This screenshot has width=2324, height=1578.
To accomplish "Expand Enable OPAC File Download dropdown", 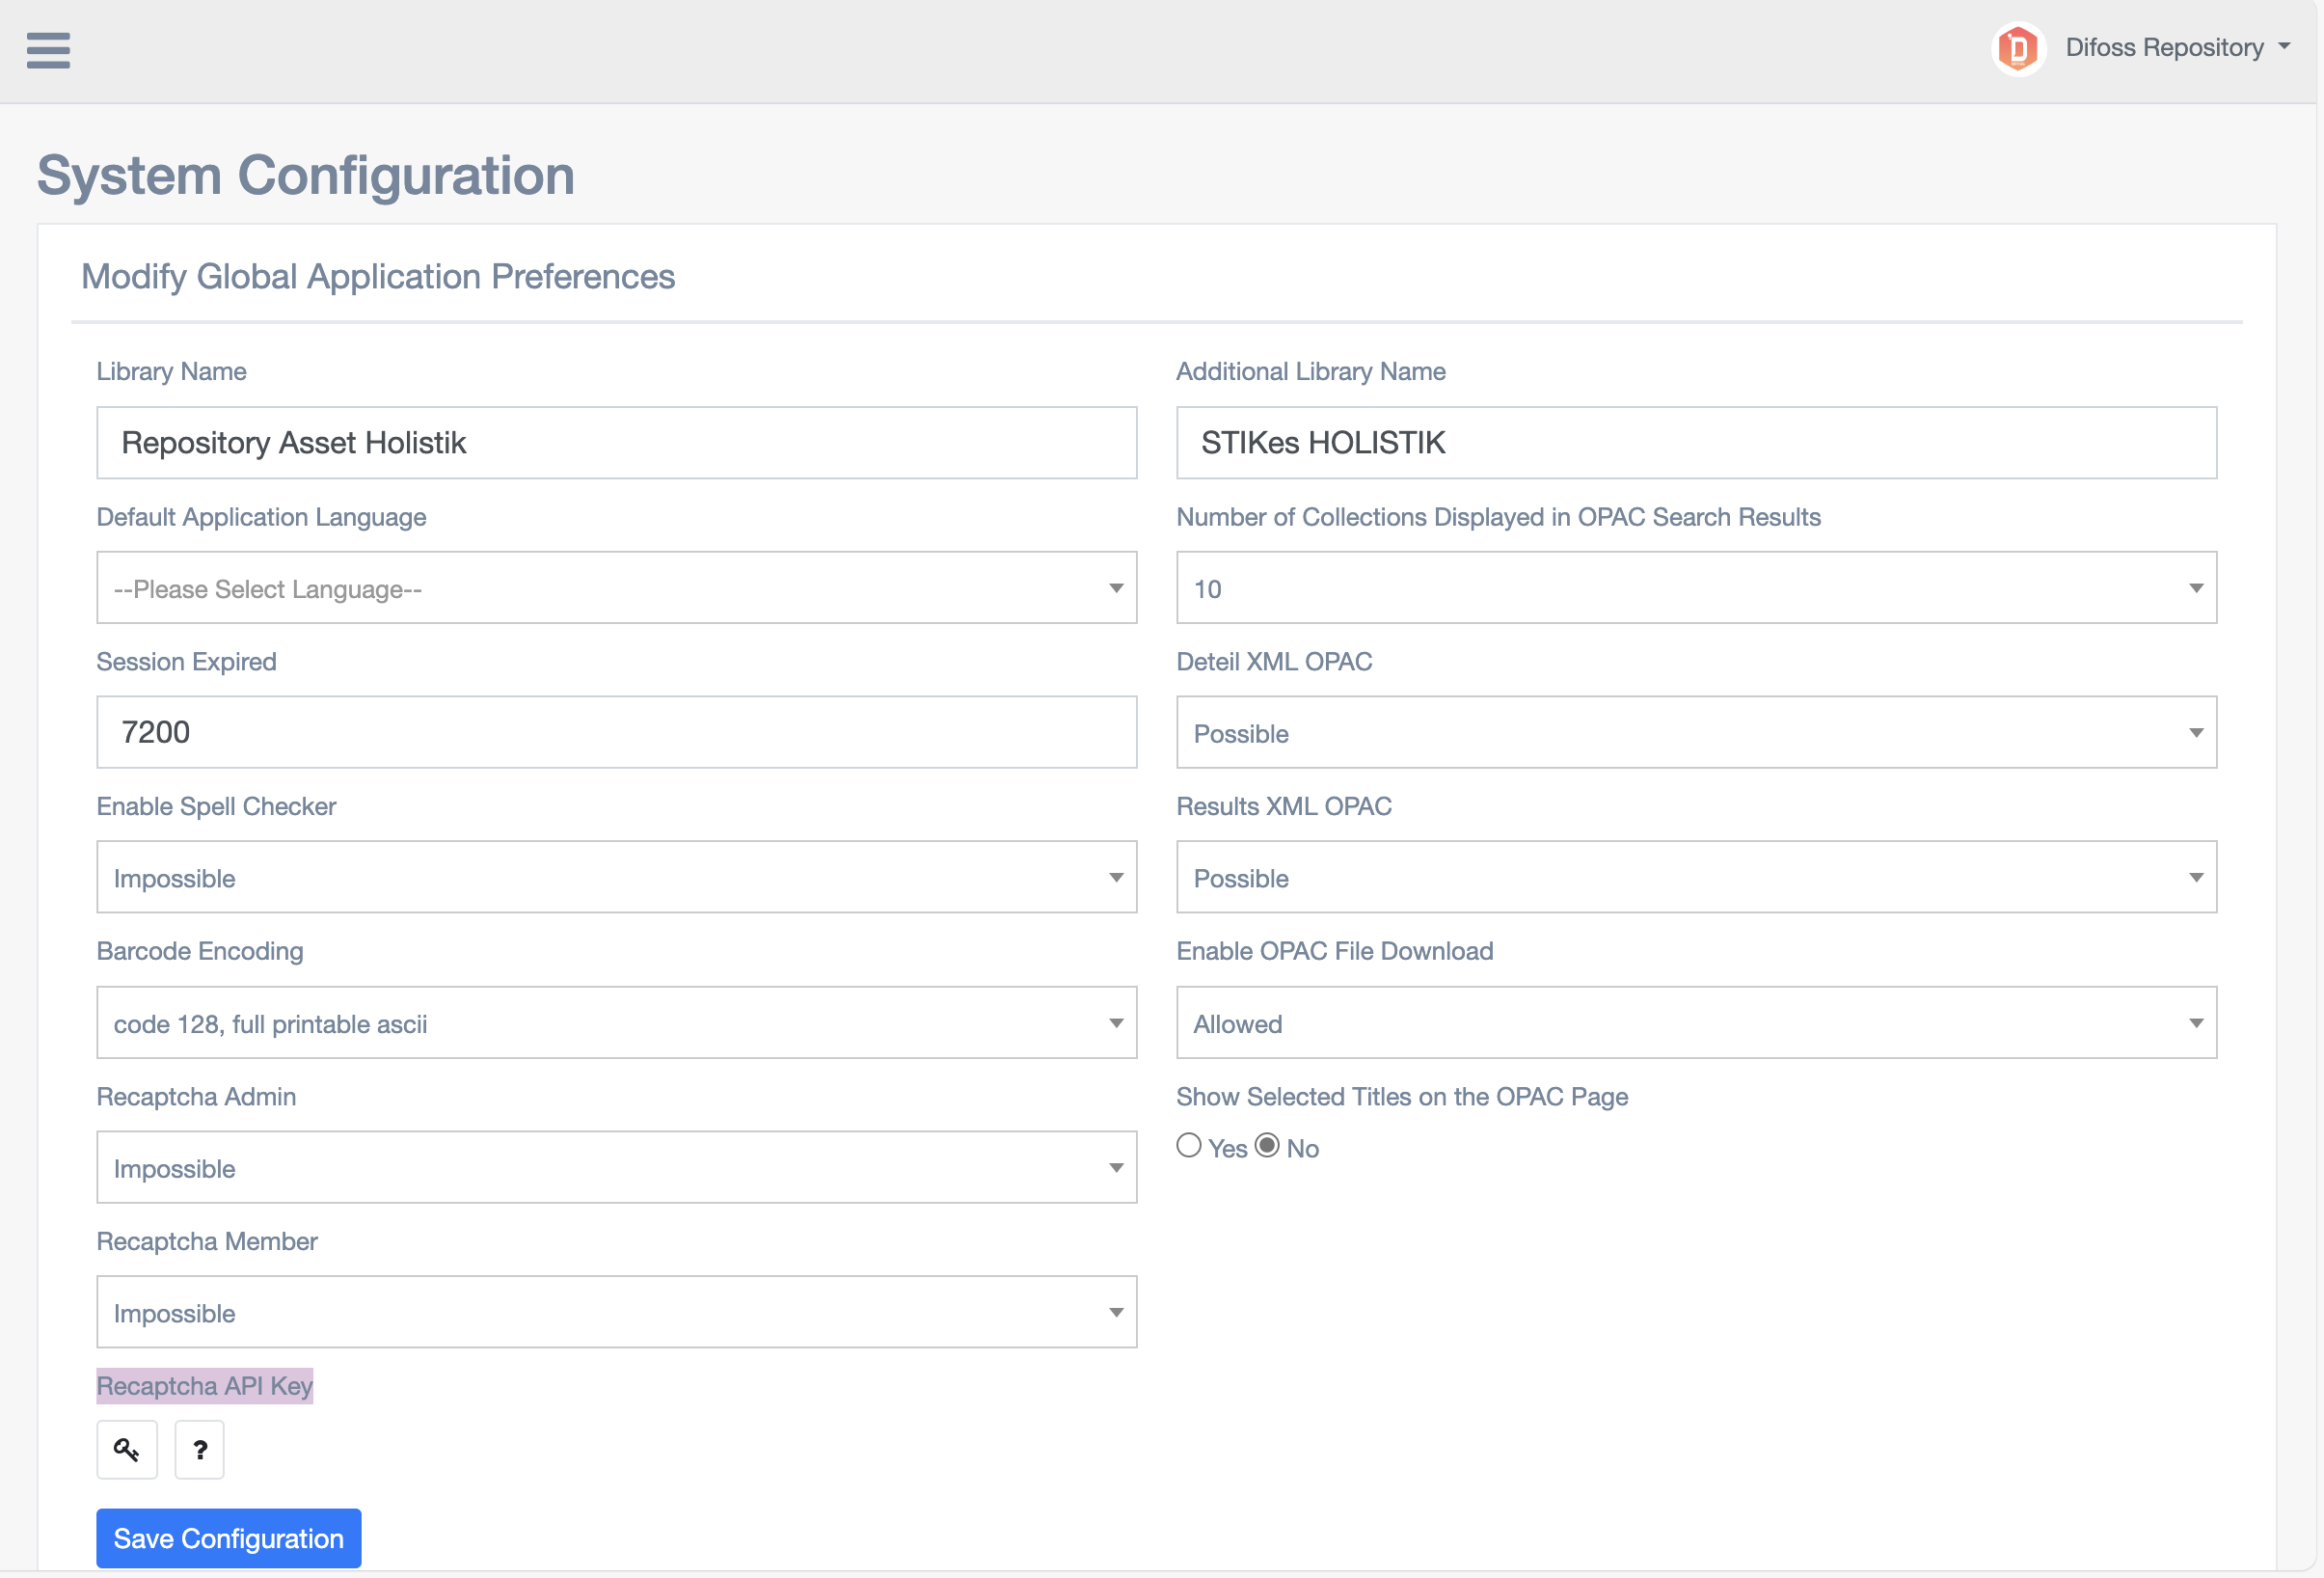I will (1696, 1023).
